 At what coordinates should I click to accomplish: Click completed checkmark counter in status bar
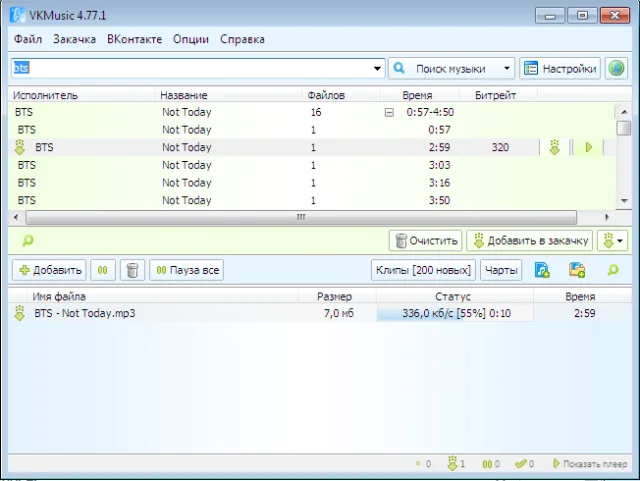point(521,463)
